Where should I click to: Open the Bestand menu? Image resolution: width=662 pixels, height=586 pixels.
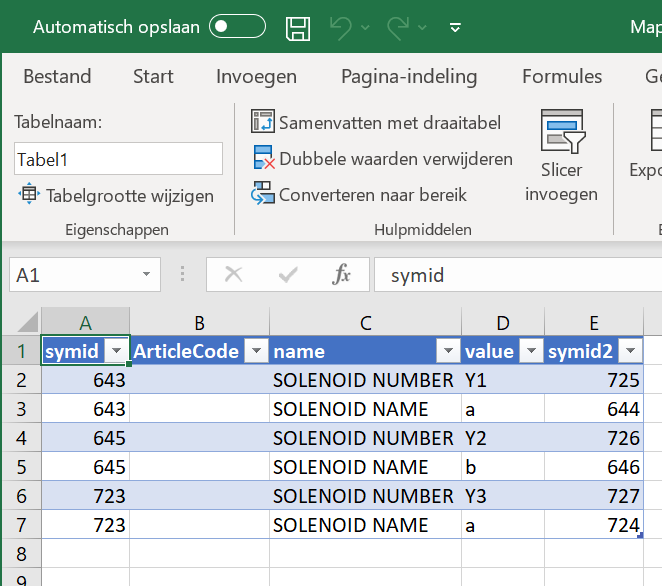[57, 77]
